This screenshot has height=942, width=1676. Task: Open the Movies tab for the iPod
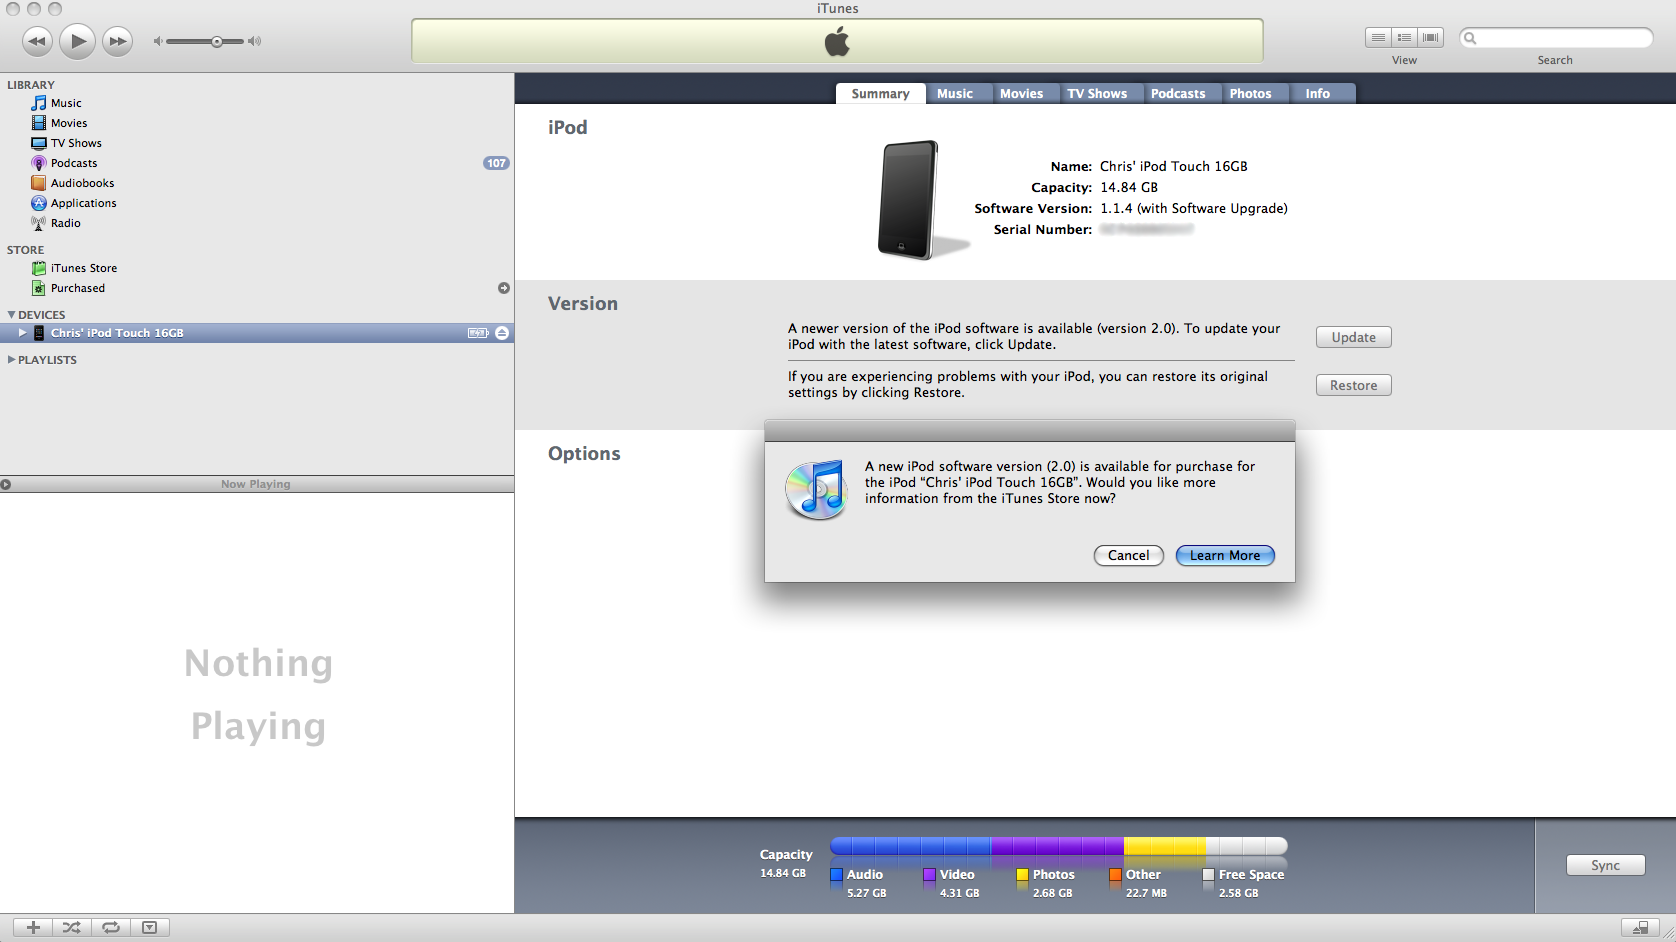(1022, 93)
